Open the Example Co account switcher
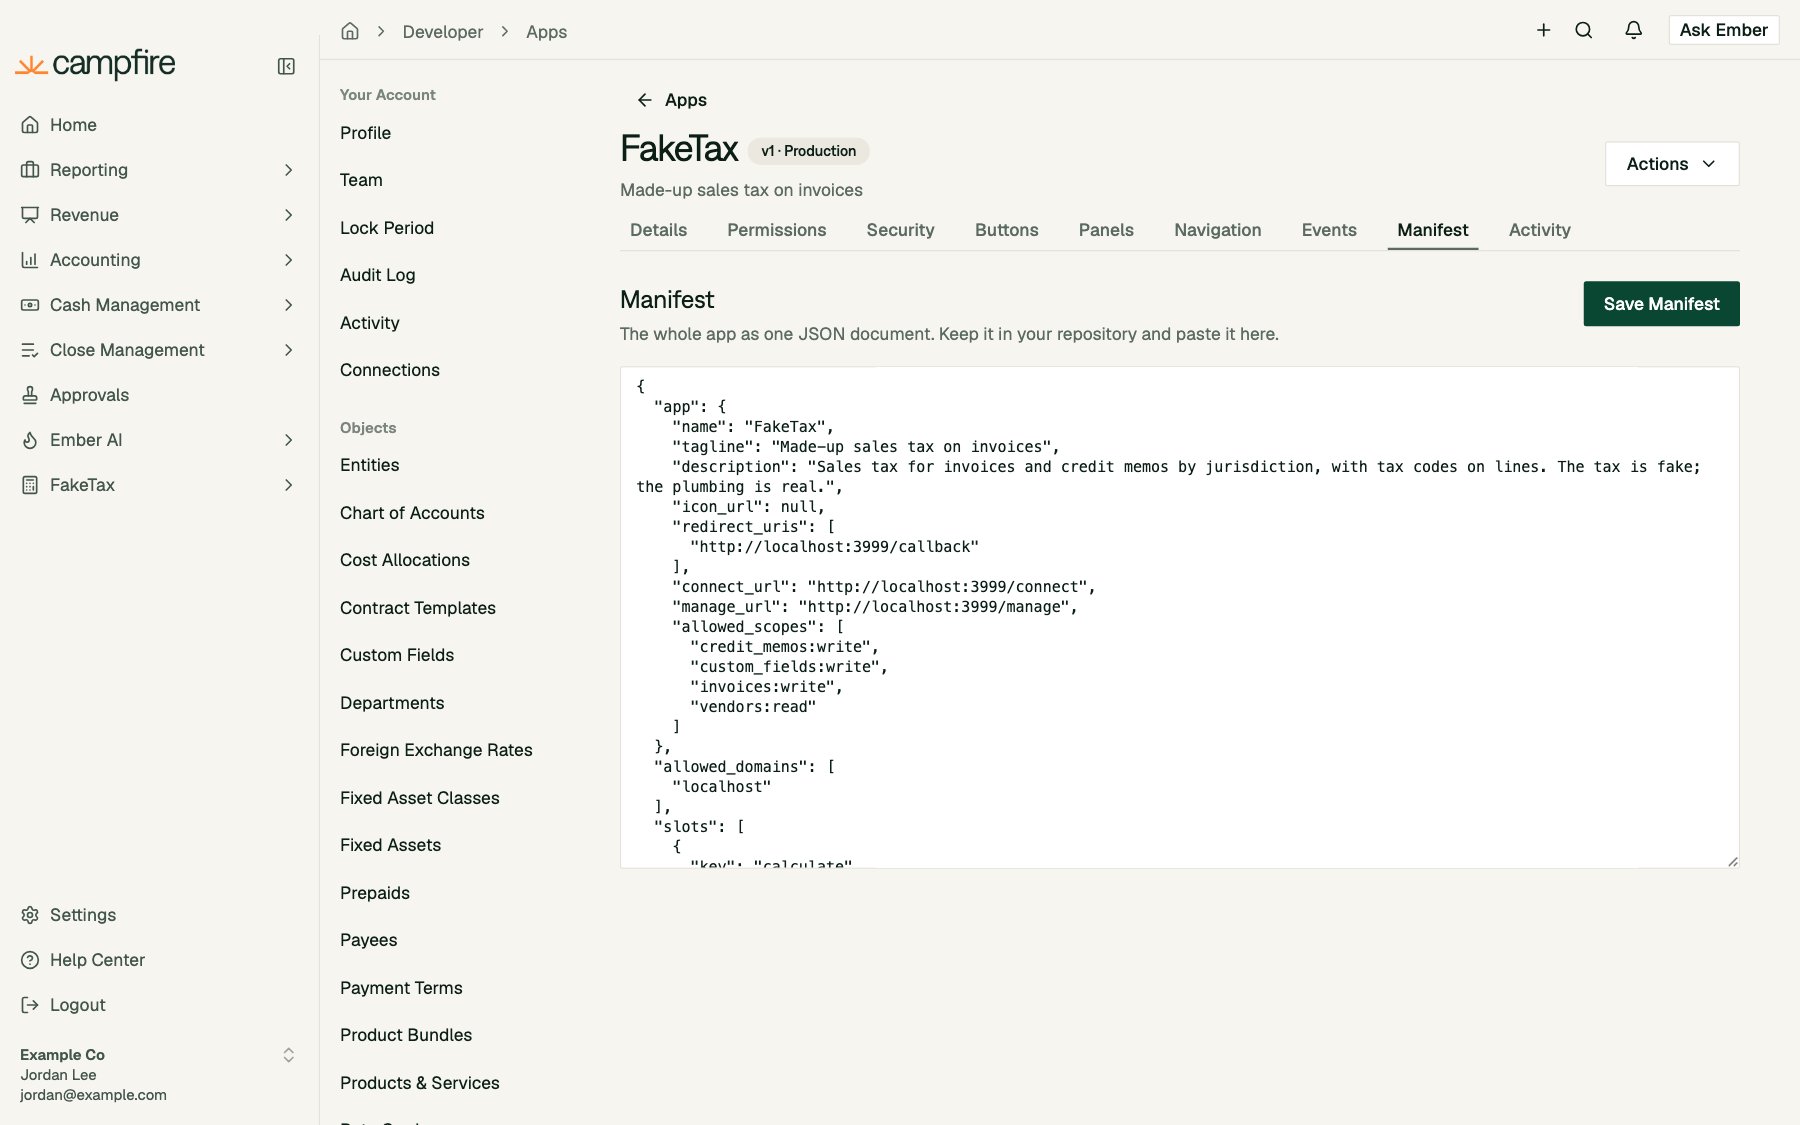The width and height of the screenshot is (1800, 1125). 158,1074
